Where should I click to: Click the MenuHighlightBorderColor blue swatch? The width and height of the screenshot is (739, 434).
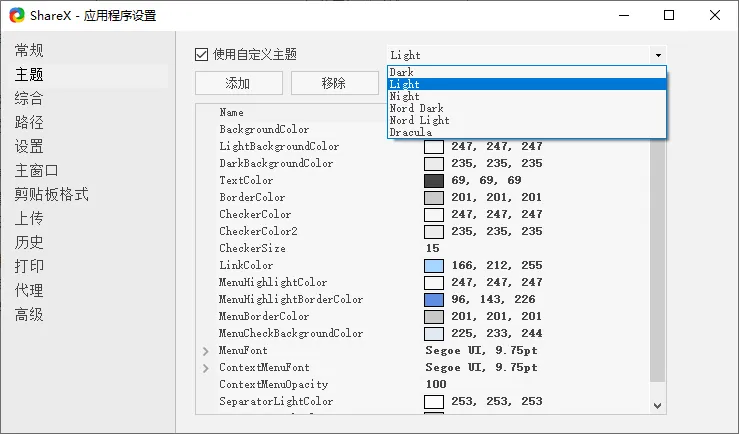click(434, 299)
